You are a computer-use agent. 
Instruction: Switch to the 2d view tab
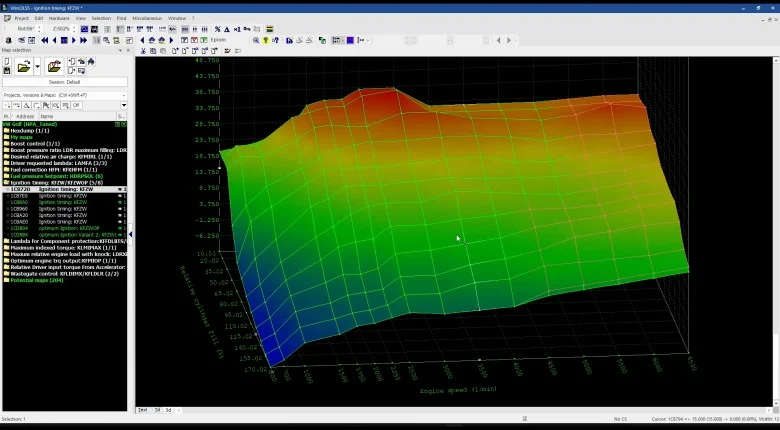[x=156, y=410]
